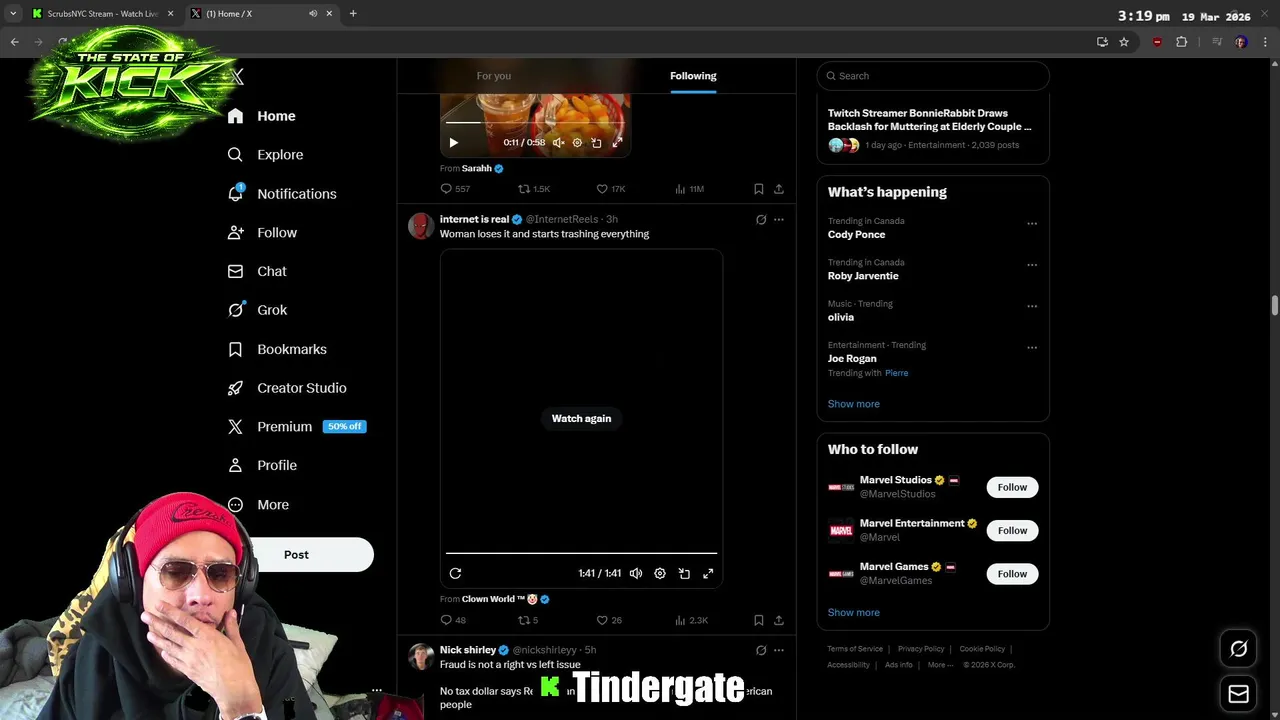The image size is (1280, 720).
Task: View analytics showing 2.3K views
Action: pyautogui.click(x=691, y=620)
